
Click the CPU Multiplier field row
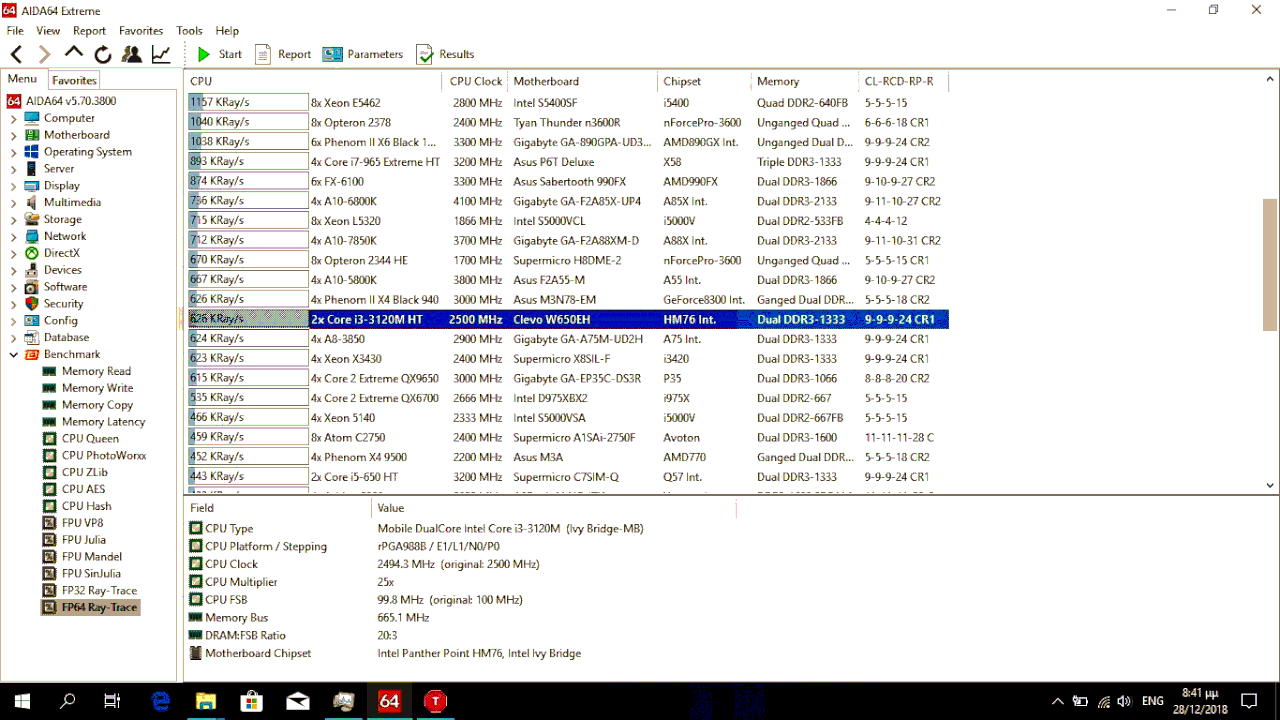460,582
